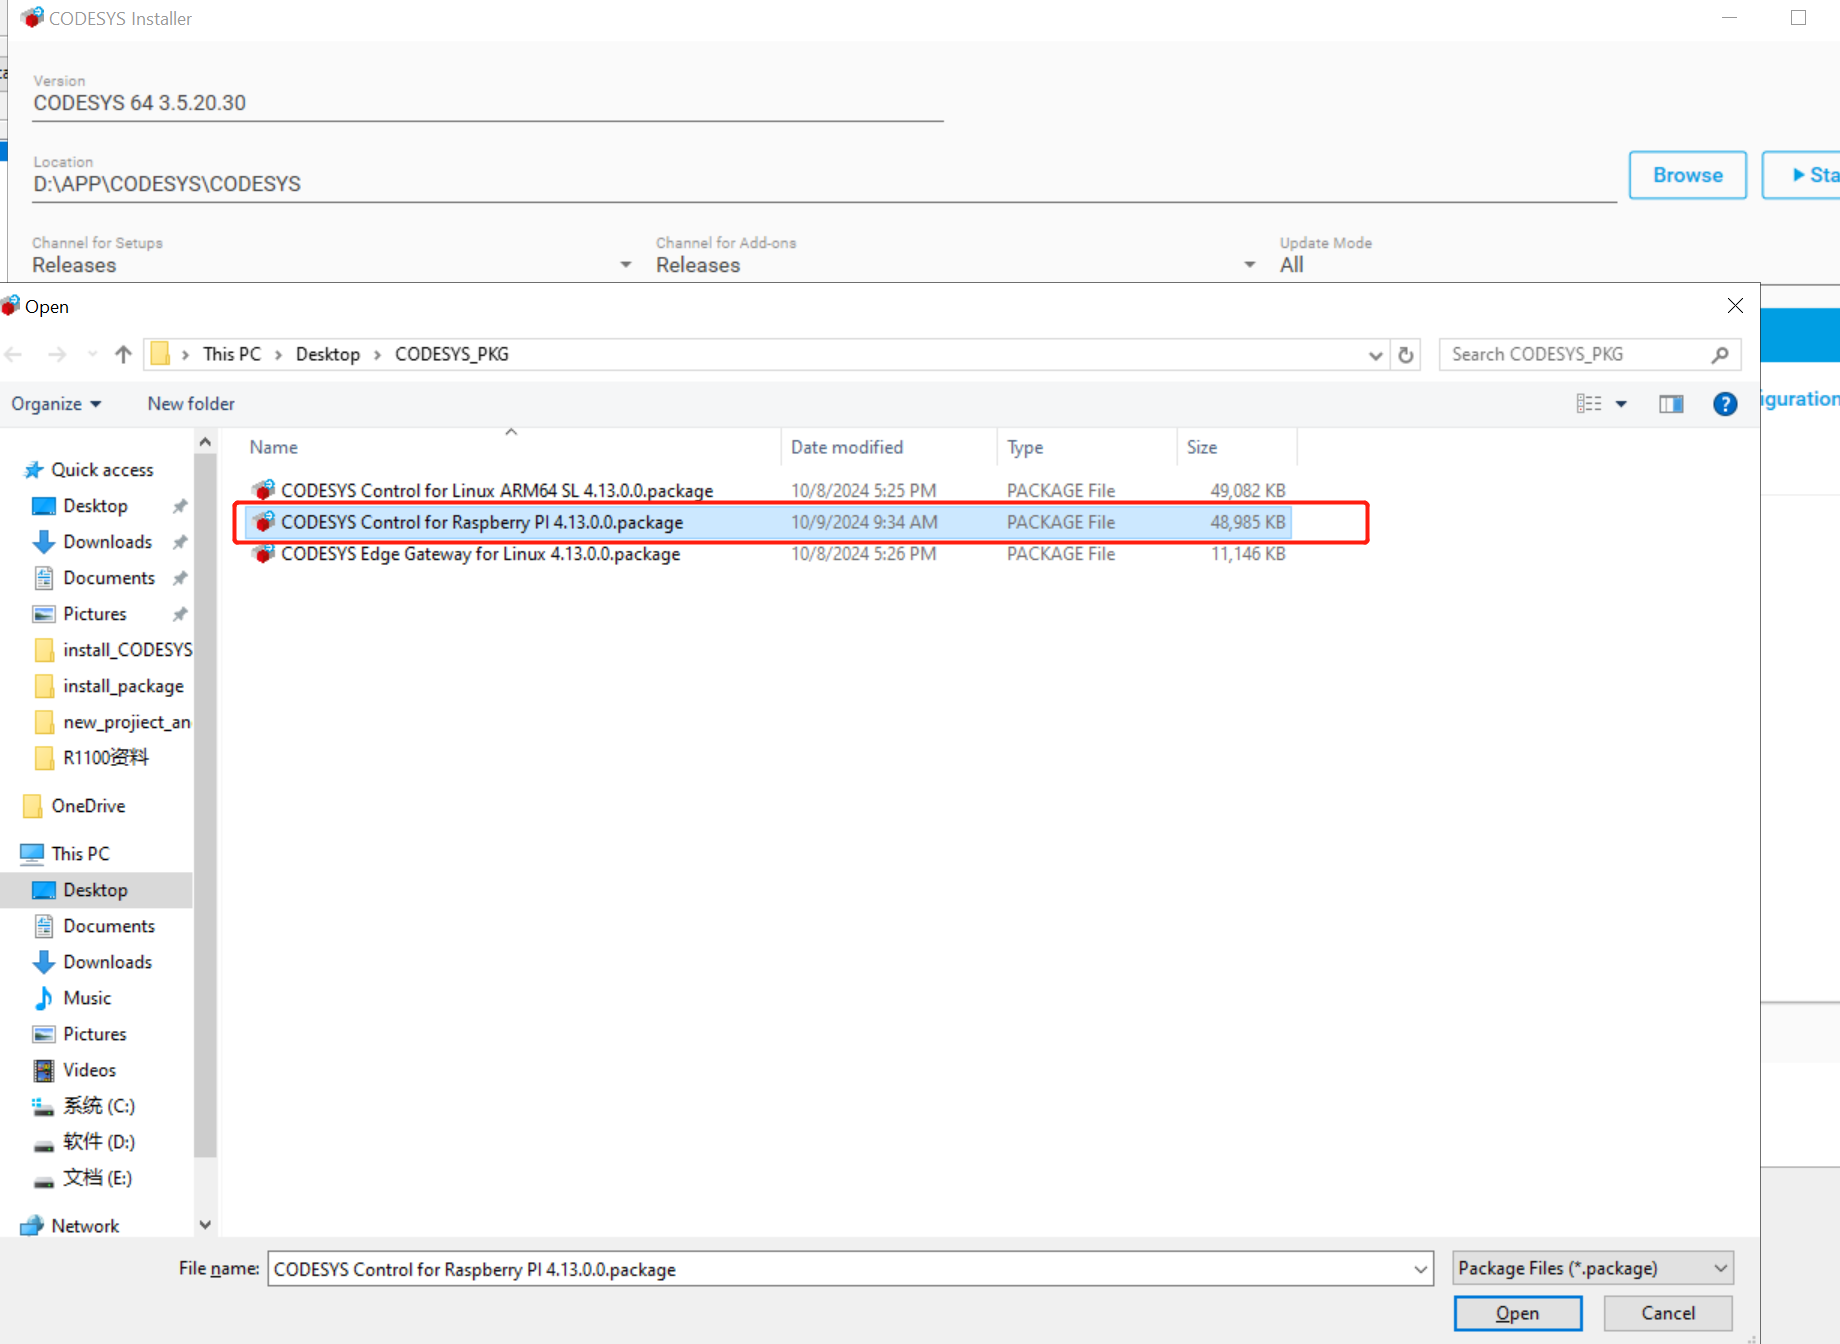Open the Help icon
This screenshot has height=1344, width=1840.
click(1725, 404)
